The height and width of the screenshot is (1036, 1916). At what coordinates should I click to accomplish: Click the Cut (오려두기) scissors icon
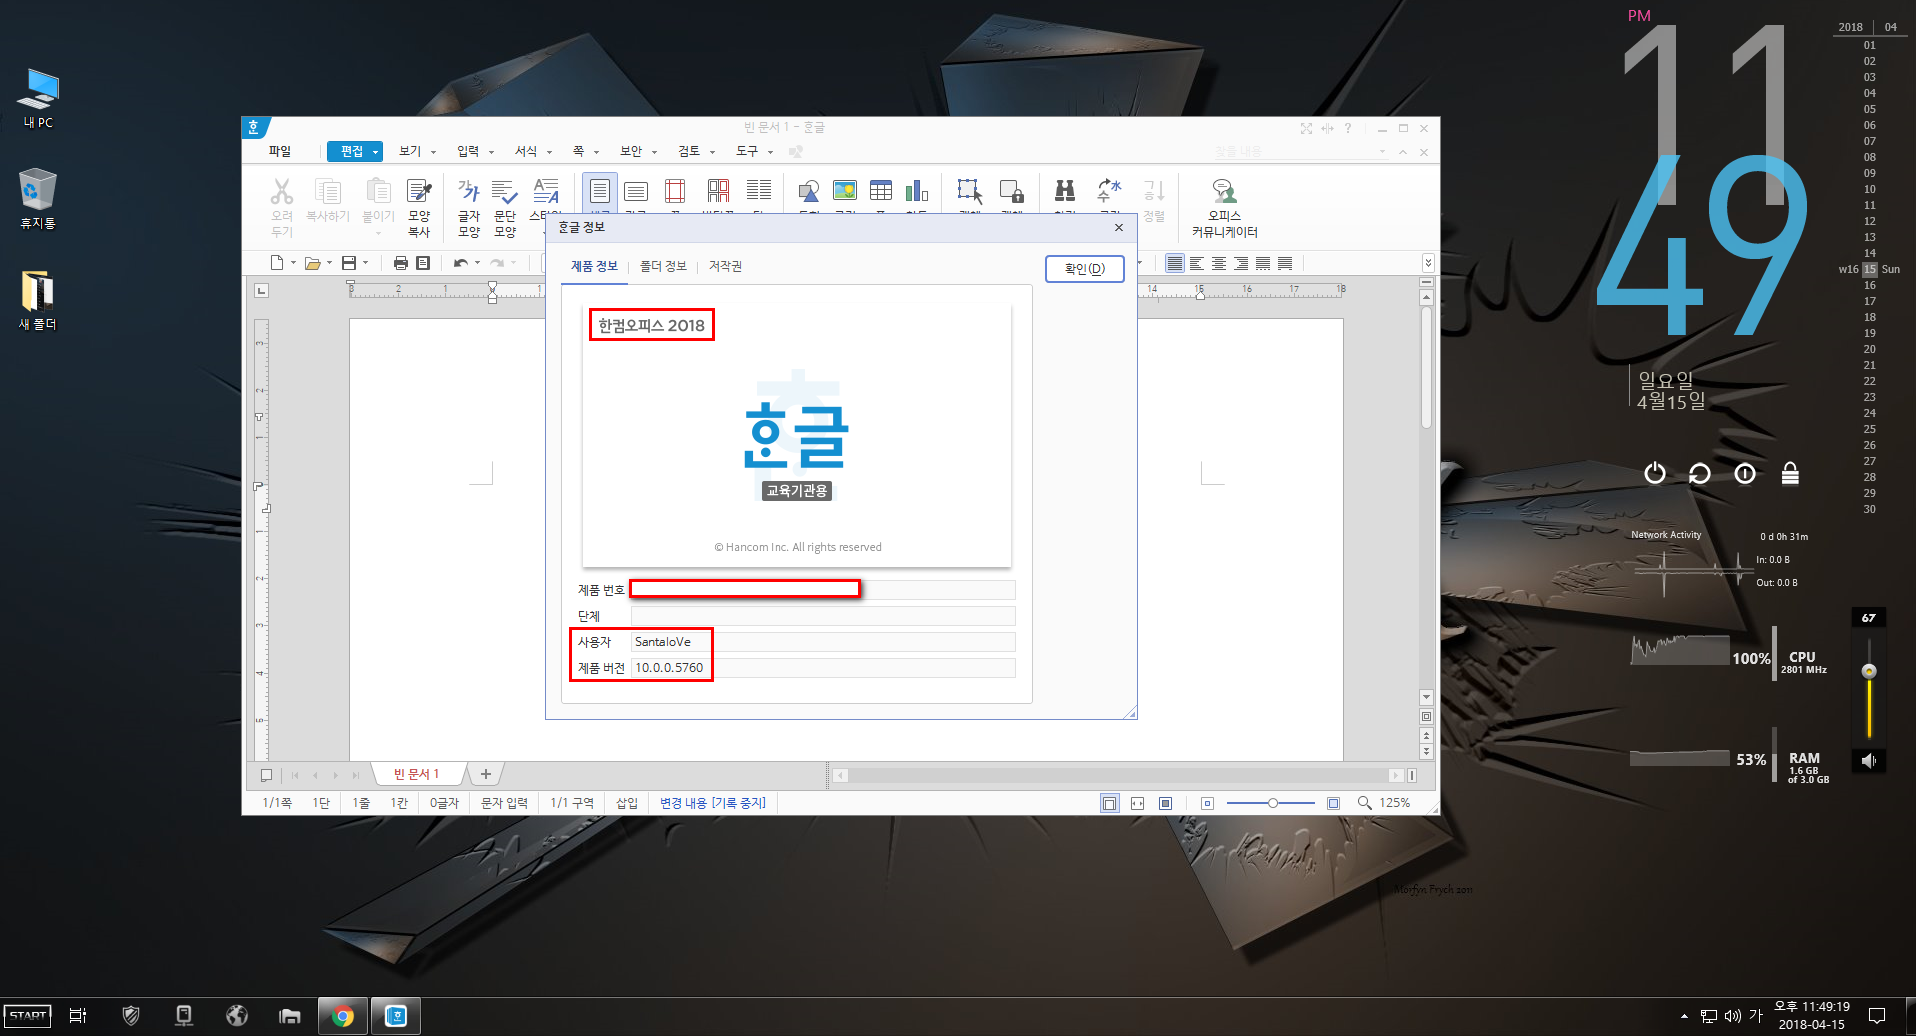(x=282, y=191)
